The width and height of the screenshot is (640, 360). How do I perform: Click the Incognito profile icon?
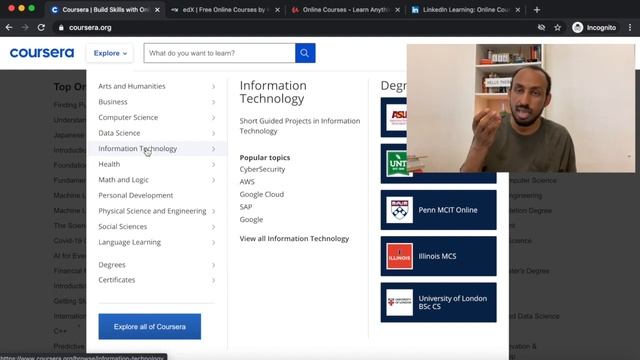(x=578, y=27)
